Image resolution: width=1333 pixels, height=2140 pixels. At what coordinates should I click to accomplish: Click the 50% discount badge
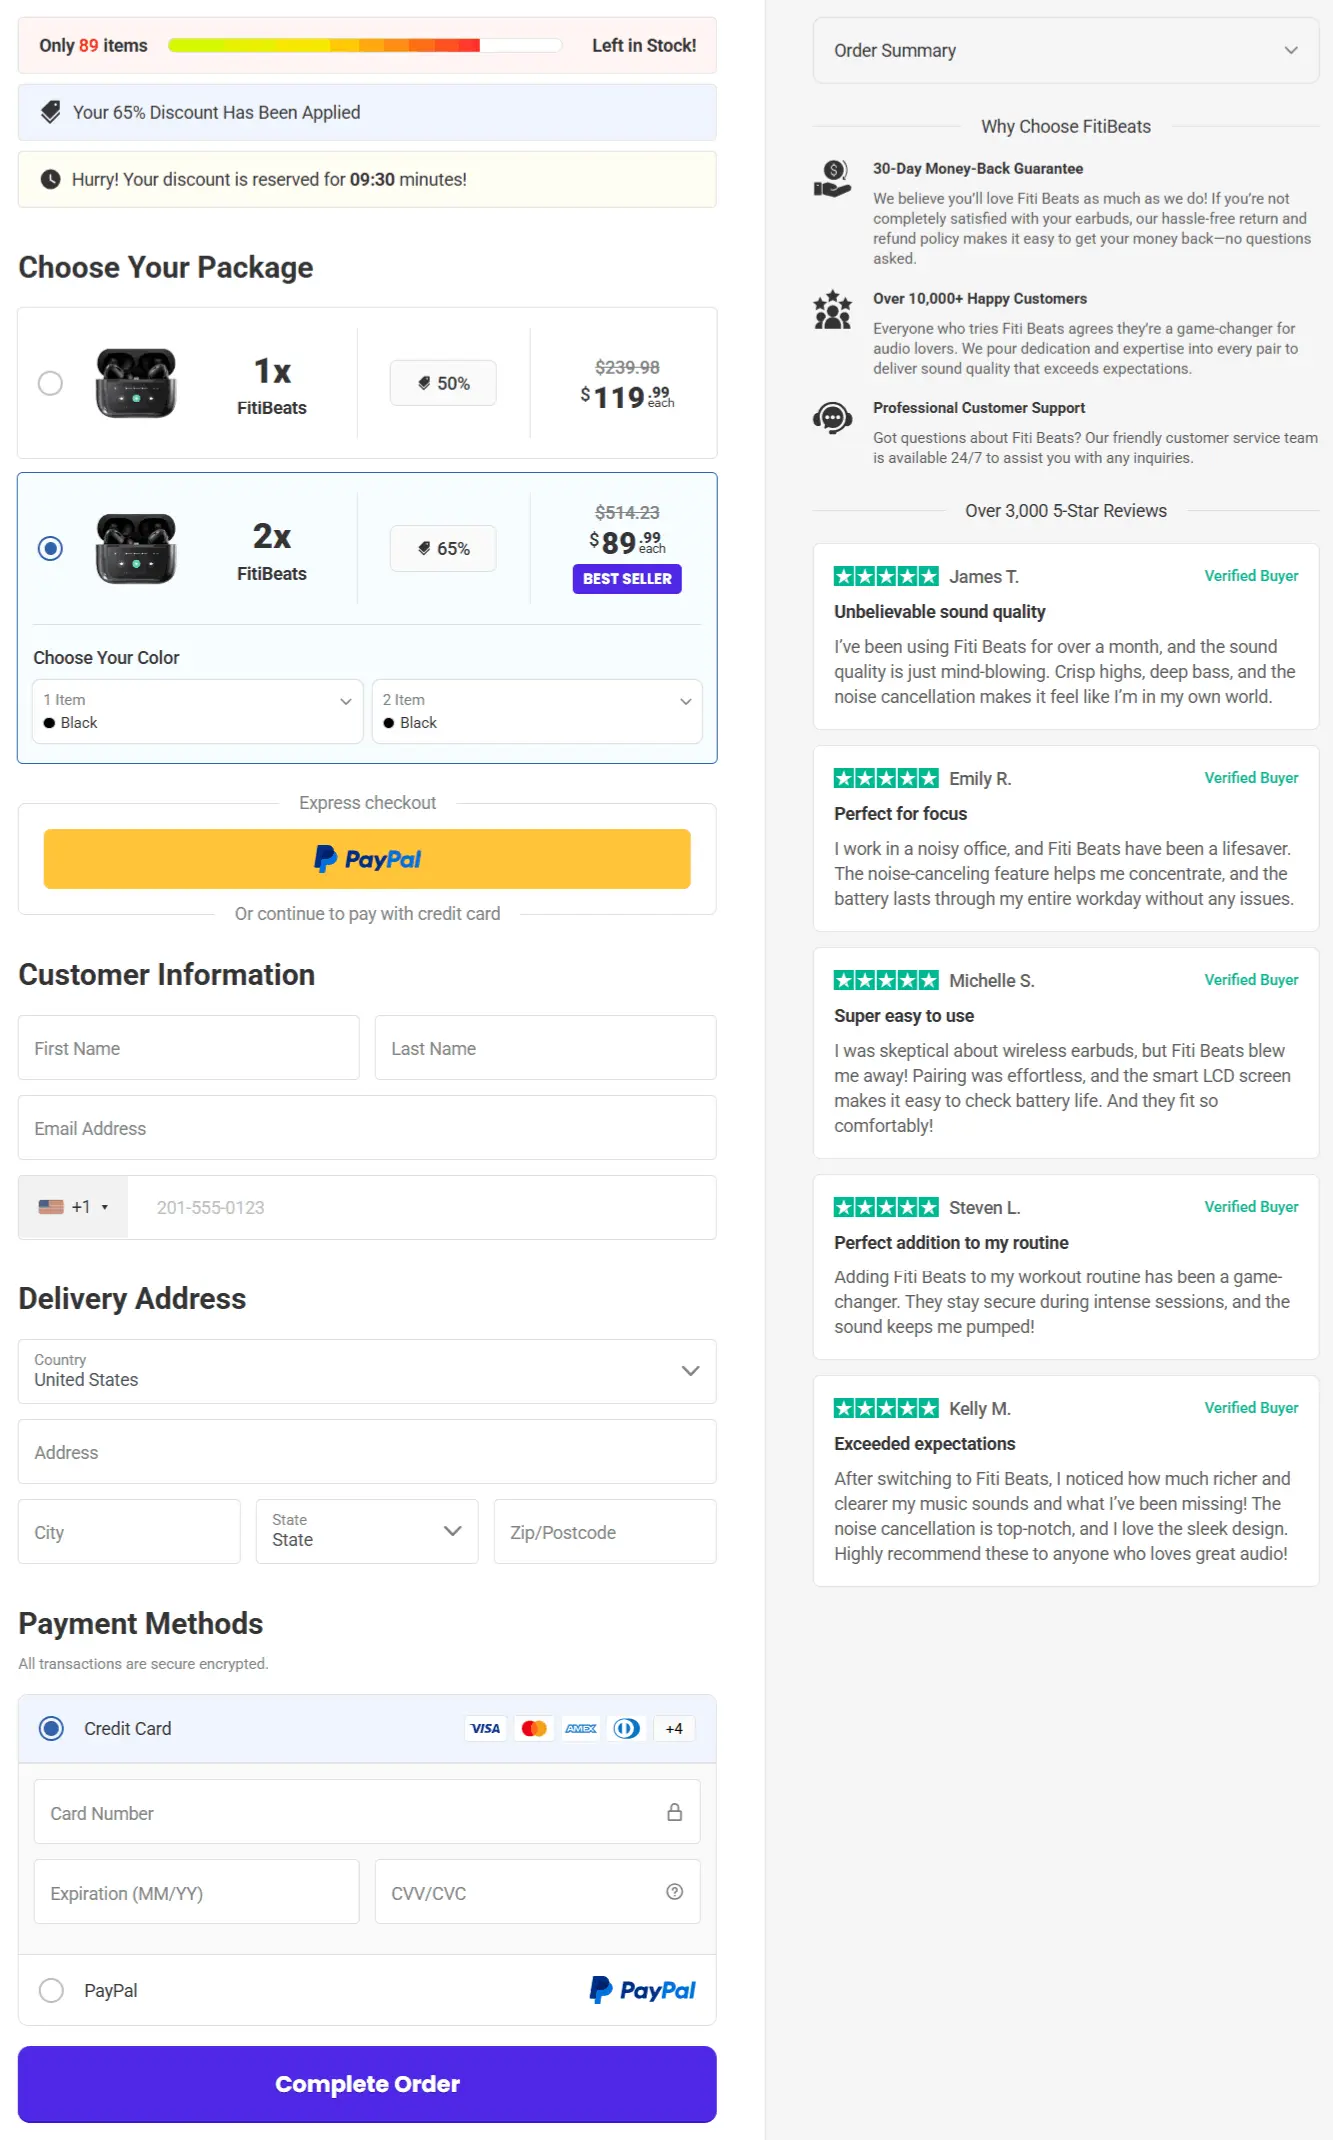443,383
